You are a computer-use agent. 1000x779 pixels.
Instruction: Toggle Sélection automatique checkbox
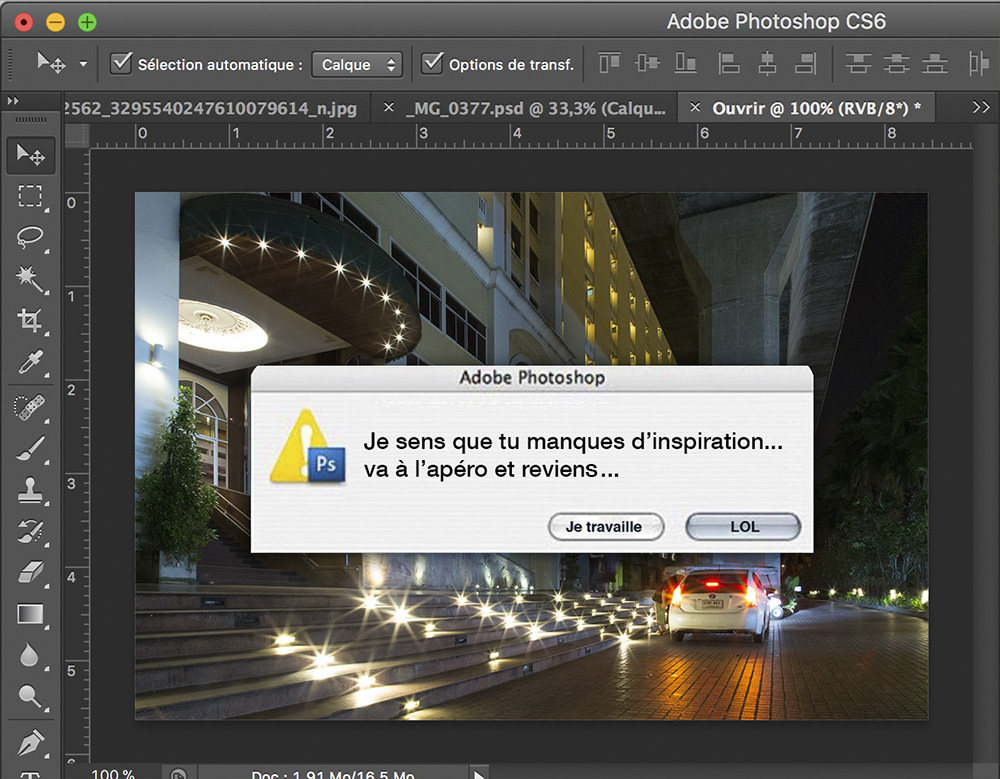(x=121, y=63)
